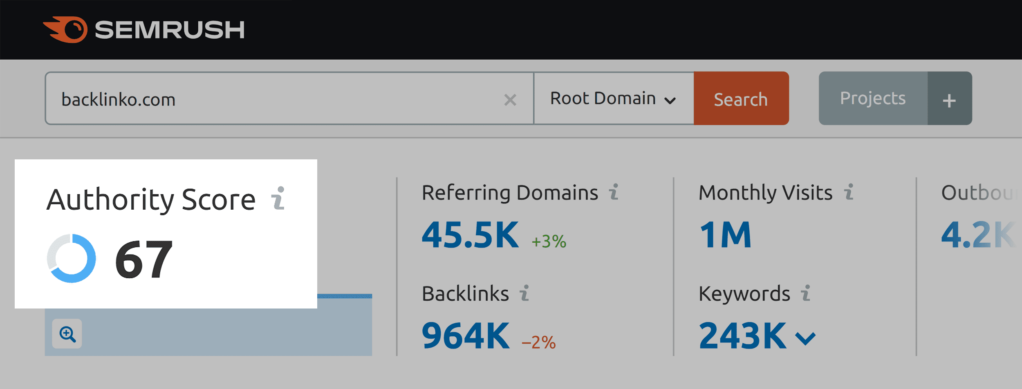Click the Semrush flame logo icon
Screen dimensions: 1022x389
[x=65, y=30]
